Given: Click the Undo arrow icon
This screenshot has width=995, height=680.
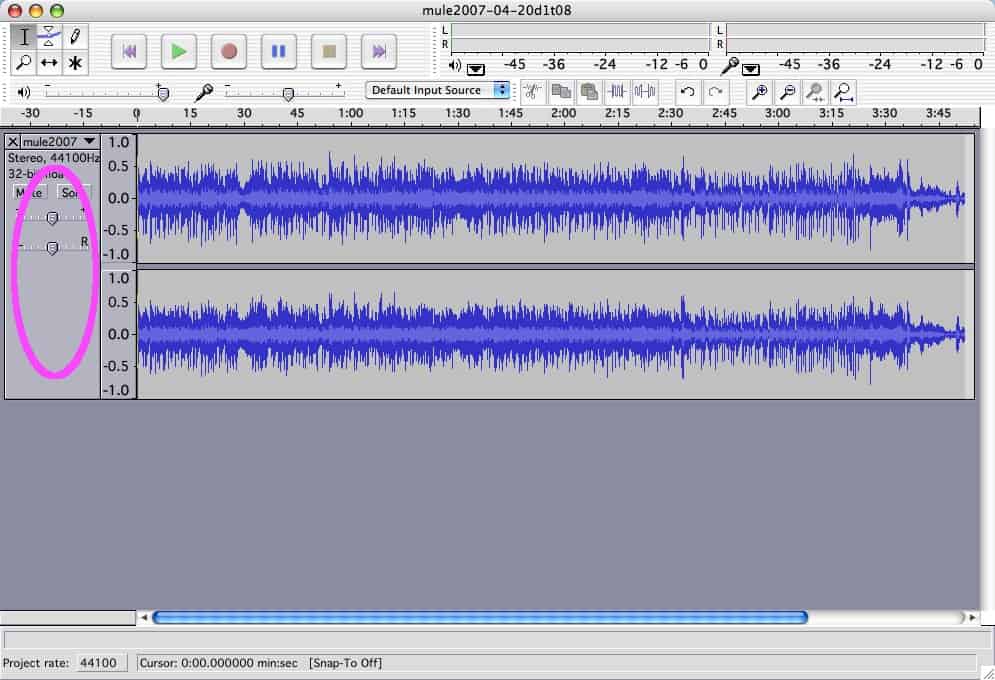Looking at the screenshot, I should point(687,91).
